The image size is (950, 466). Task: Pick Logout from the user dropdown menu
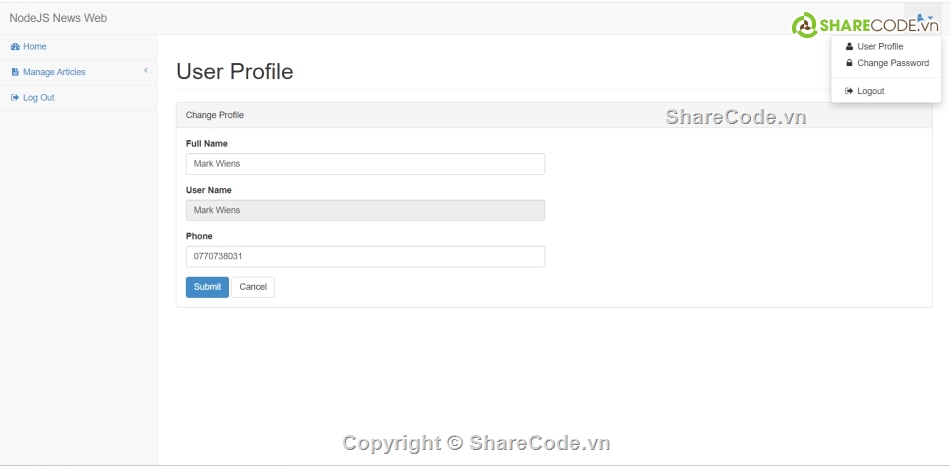(x=870, y=91)
